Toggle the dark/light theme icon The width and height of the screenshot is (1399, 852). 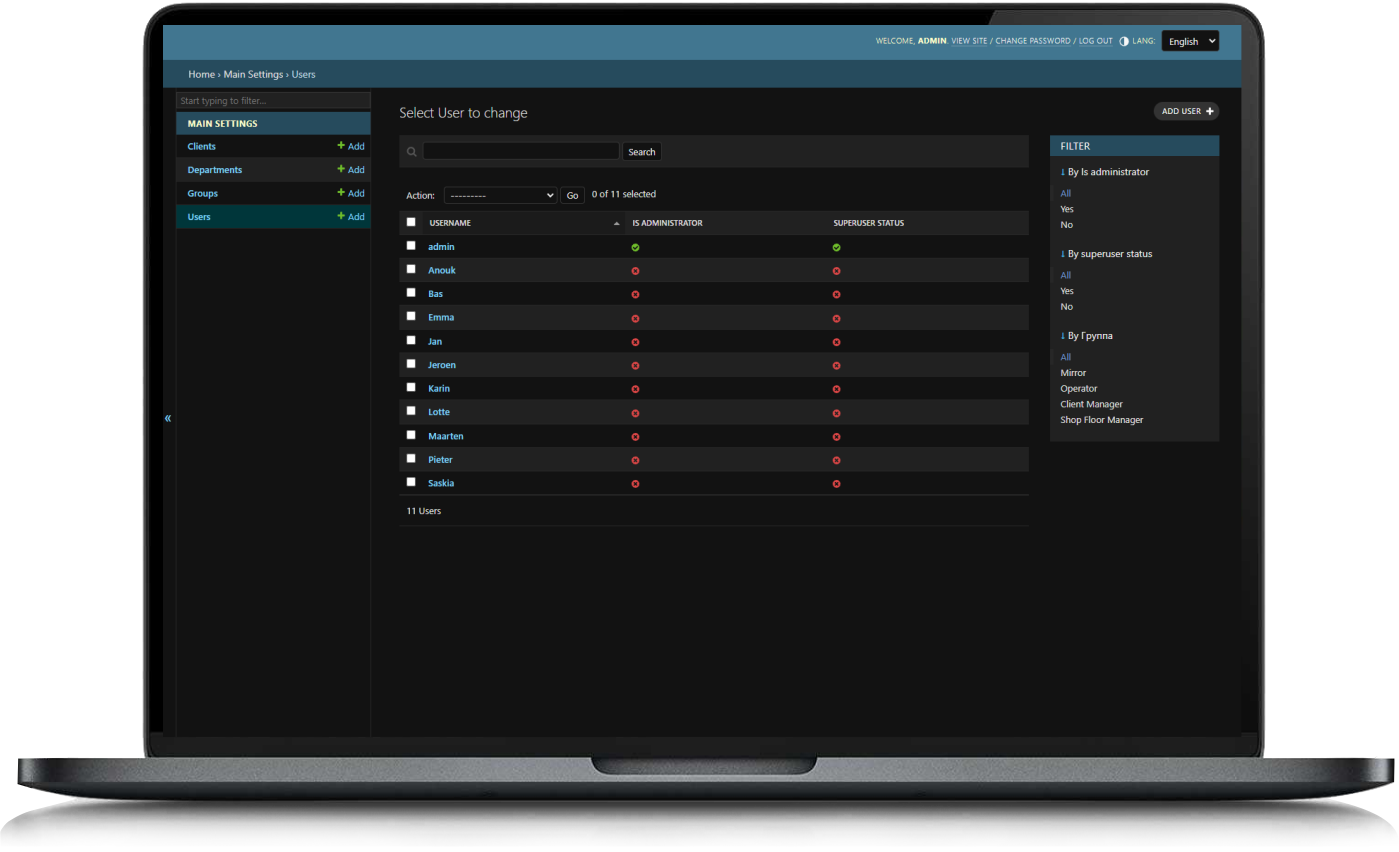[x=1124, y=42]
